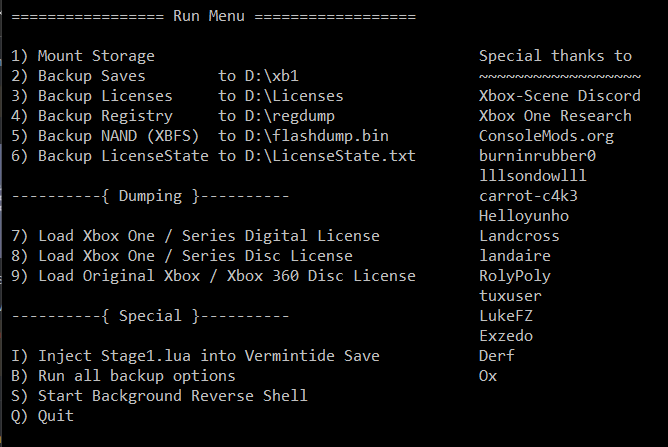
Task: Select Load Original Xbox 360 Disc License
Action: tap(213, 277)
